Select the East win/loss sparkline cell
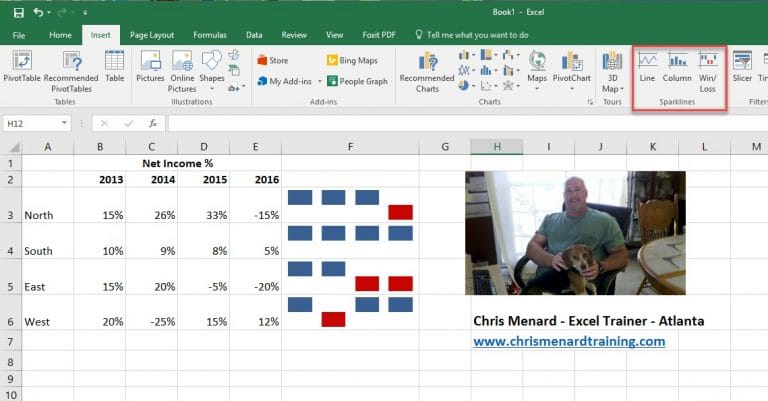 pos(350,276)
